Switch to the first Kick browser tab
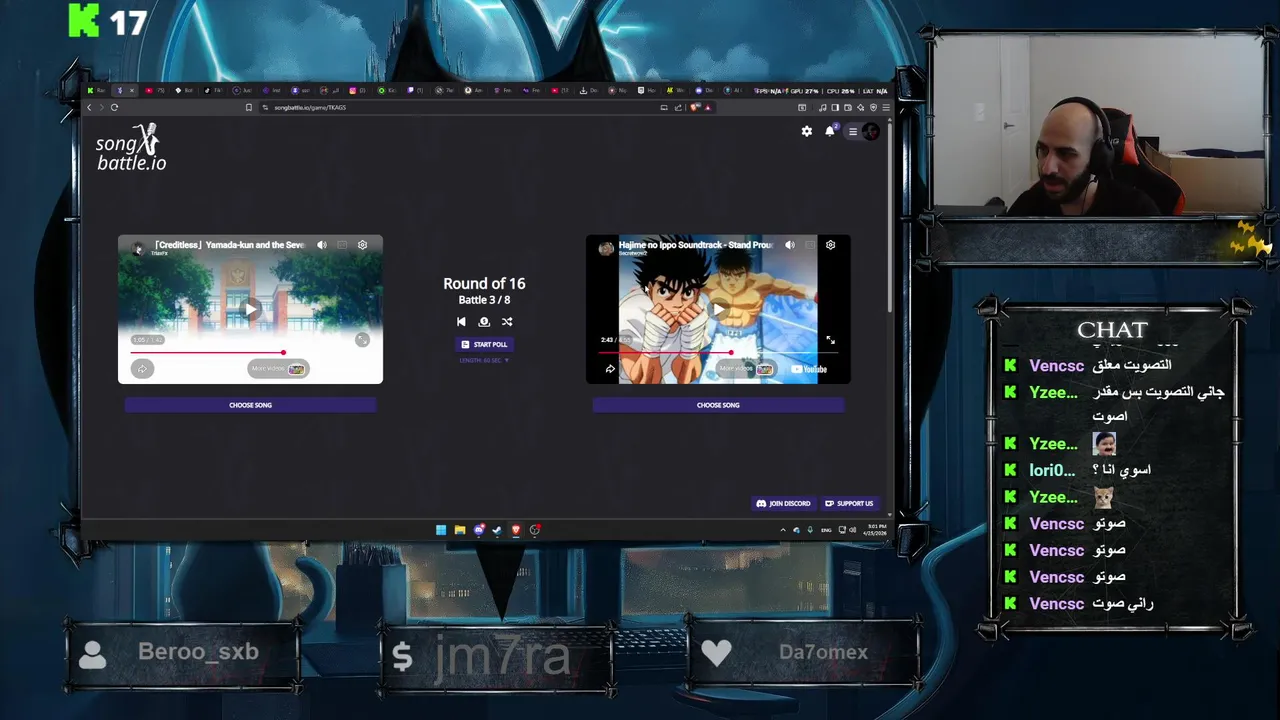The width and height of the screenshot is (1280, 720). click(97, 91)
